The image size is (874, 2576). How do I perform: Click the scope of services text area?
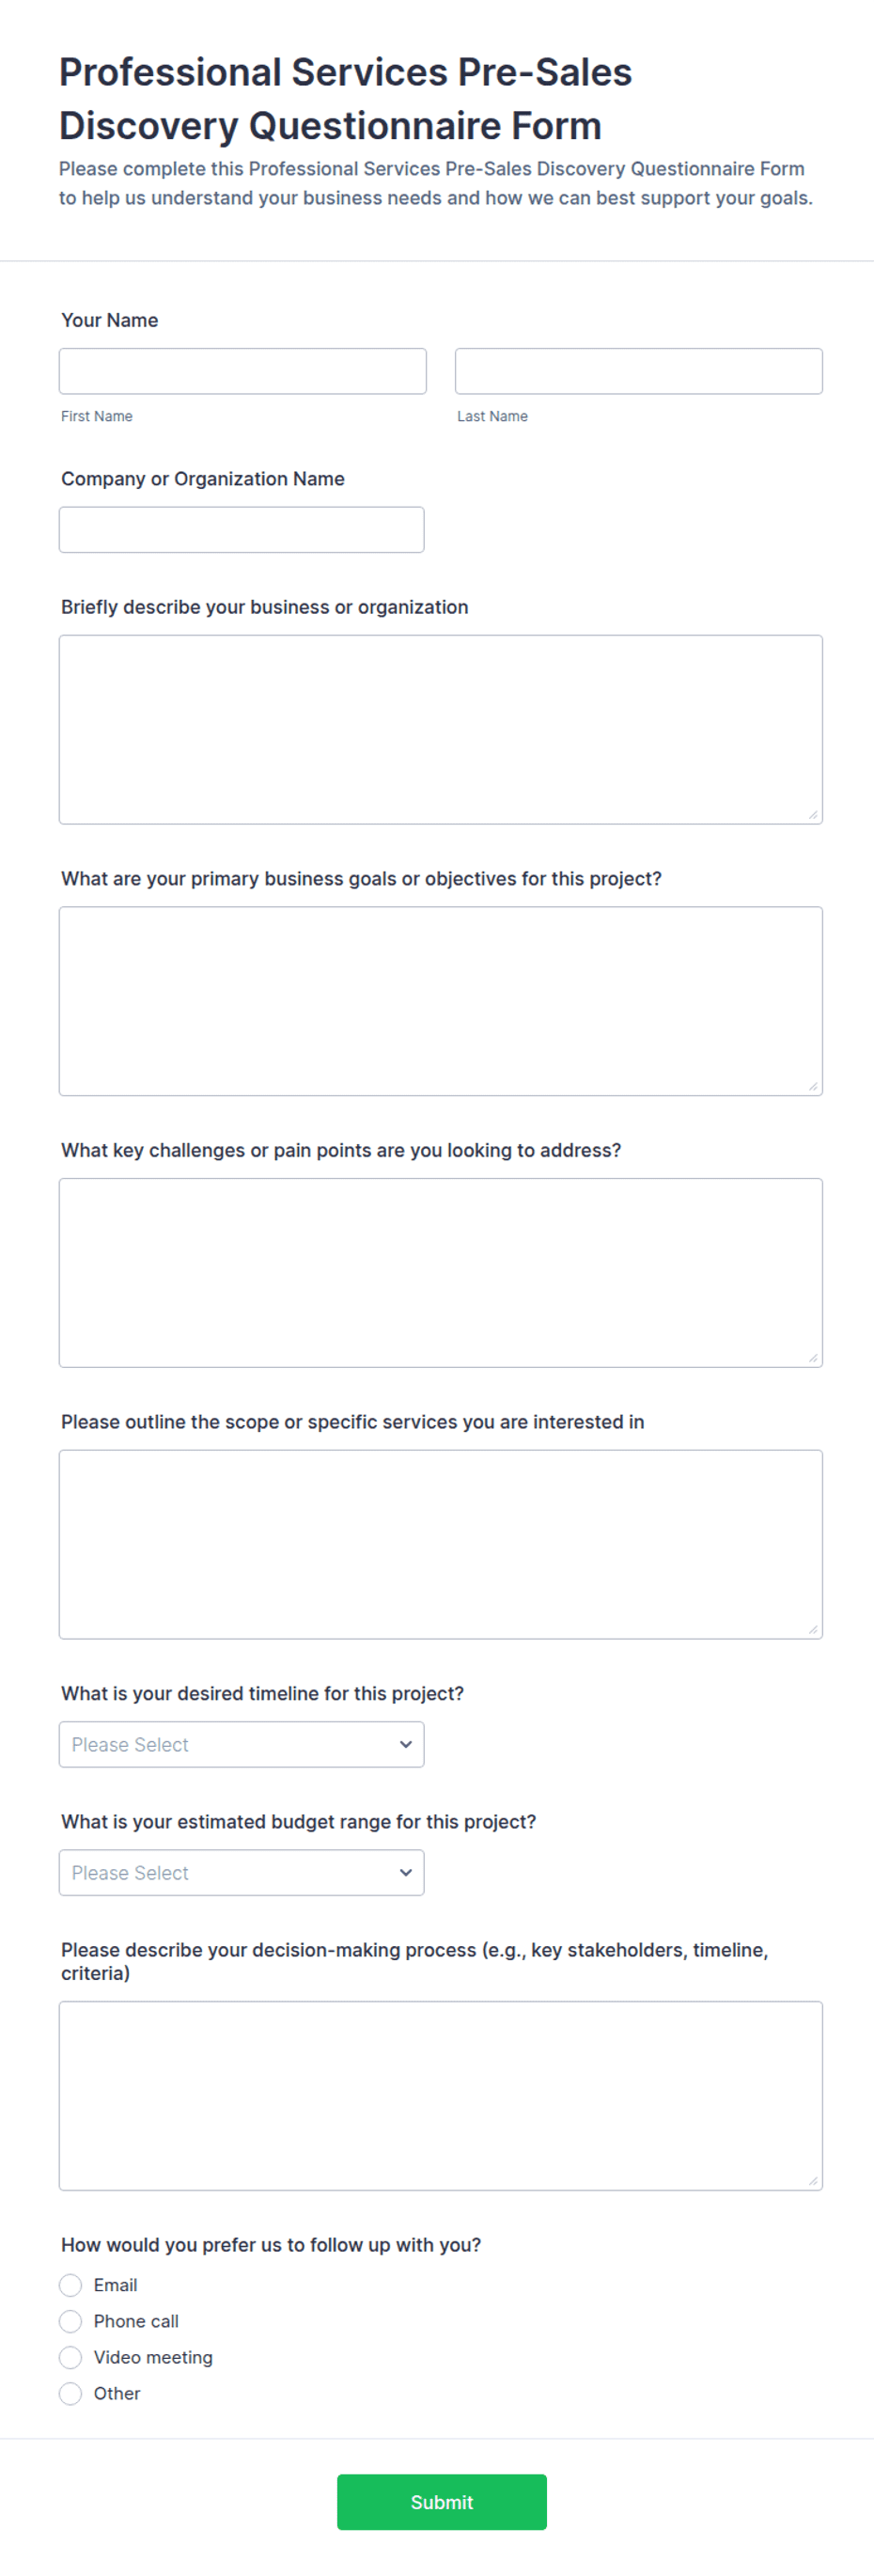click(440, 1544)
